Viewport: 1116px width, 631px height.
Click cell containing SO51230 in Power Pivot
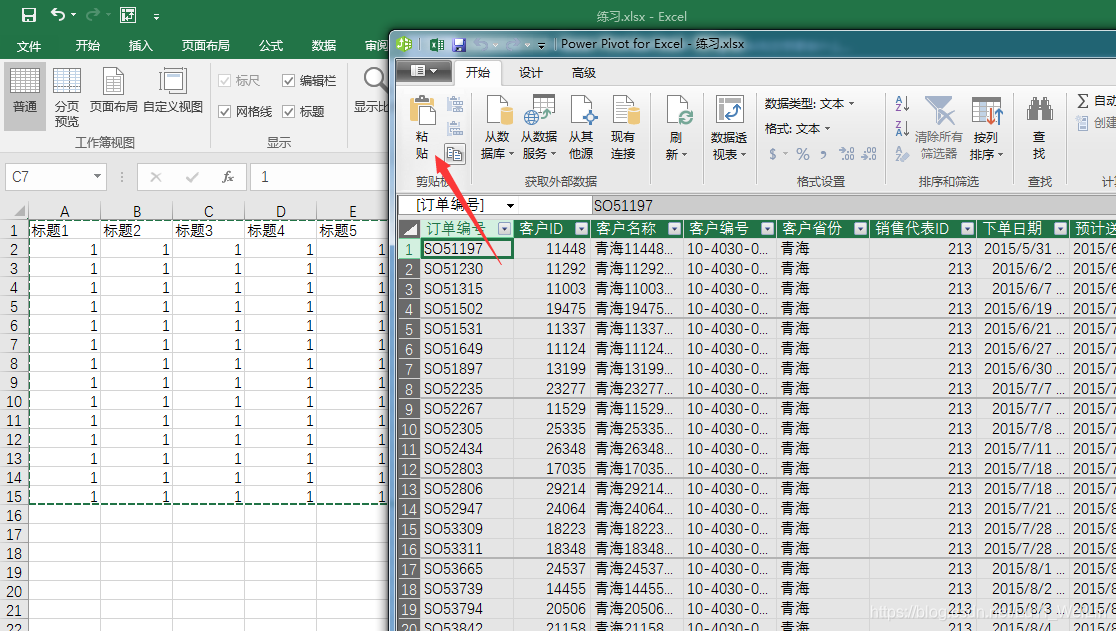coord(467,269)
